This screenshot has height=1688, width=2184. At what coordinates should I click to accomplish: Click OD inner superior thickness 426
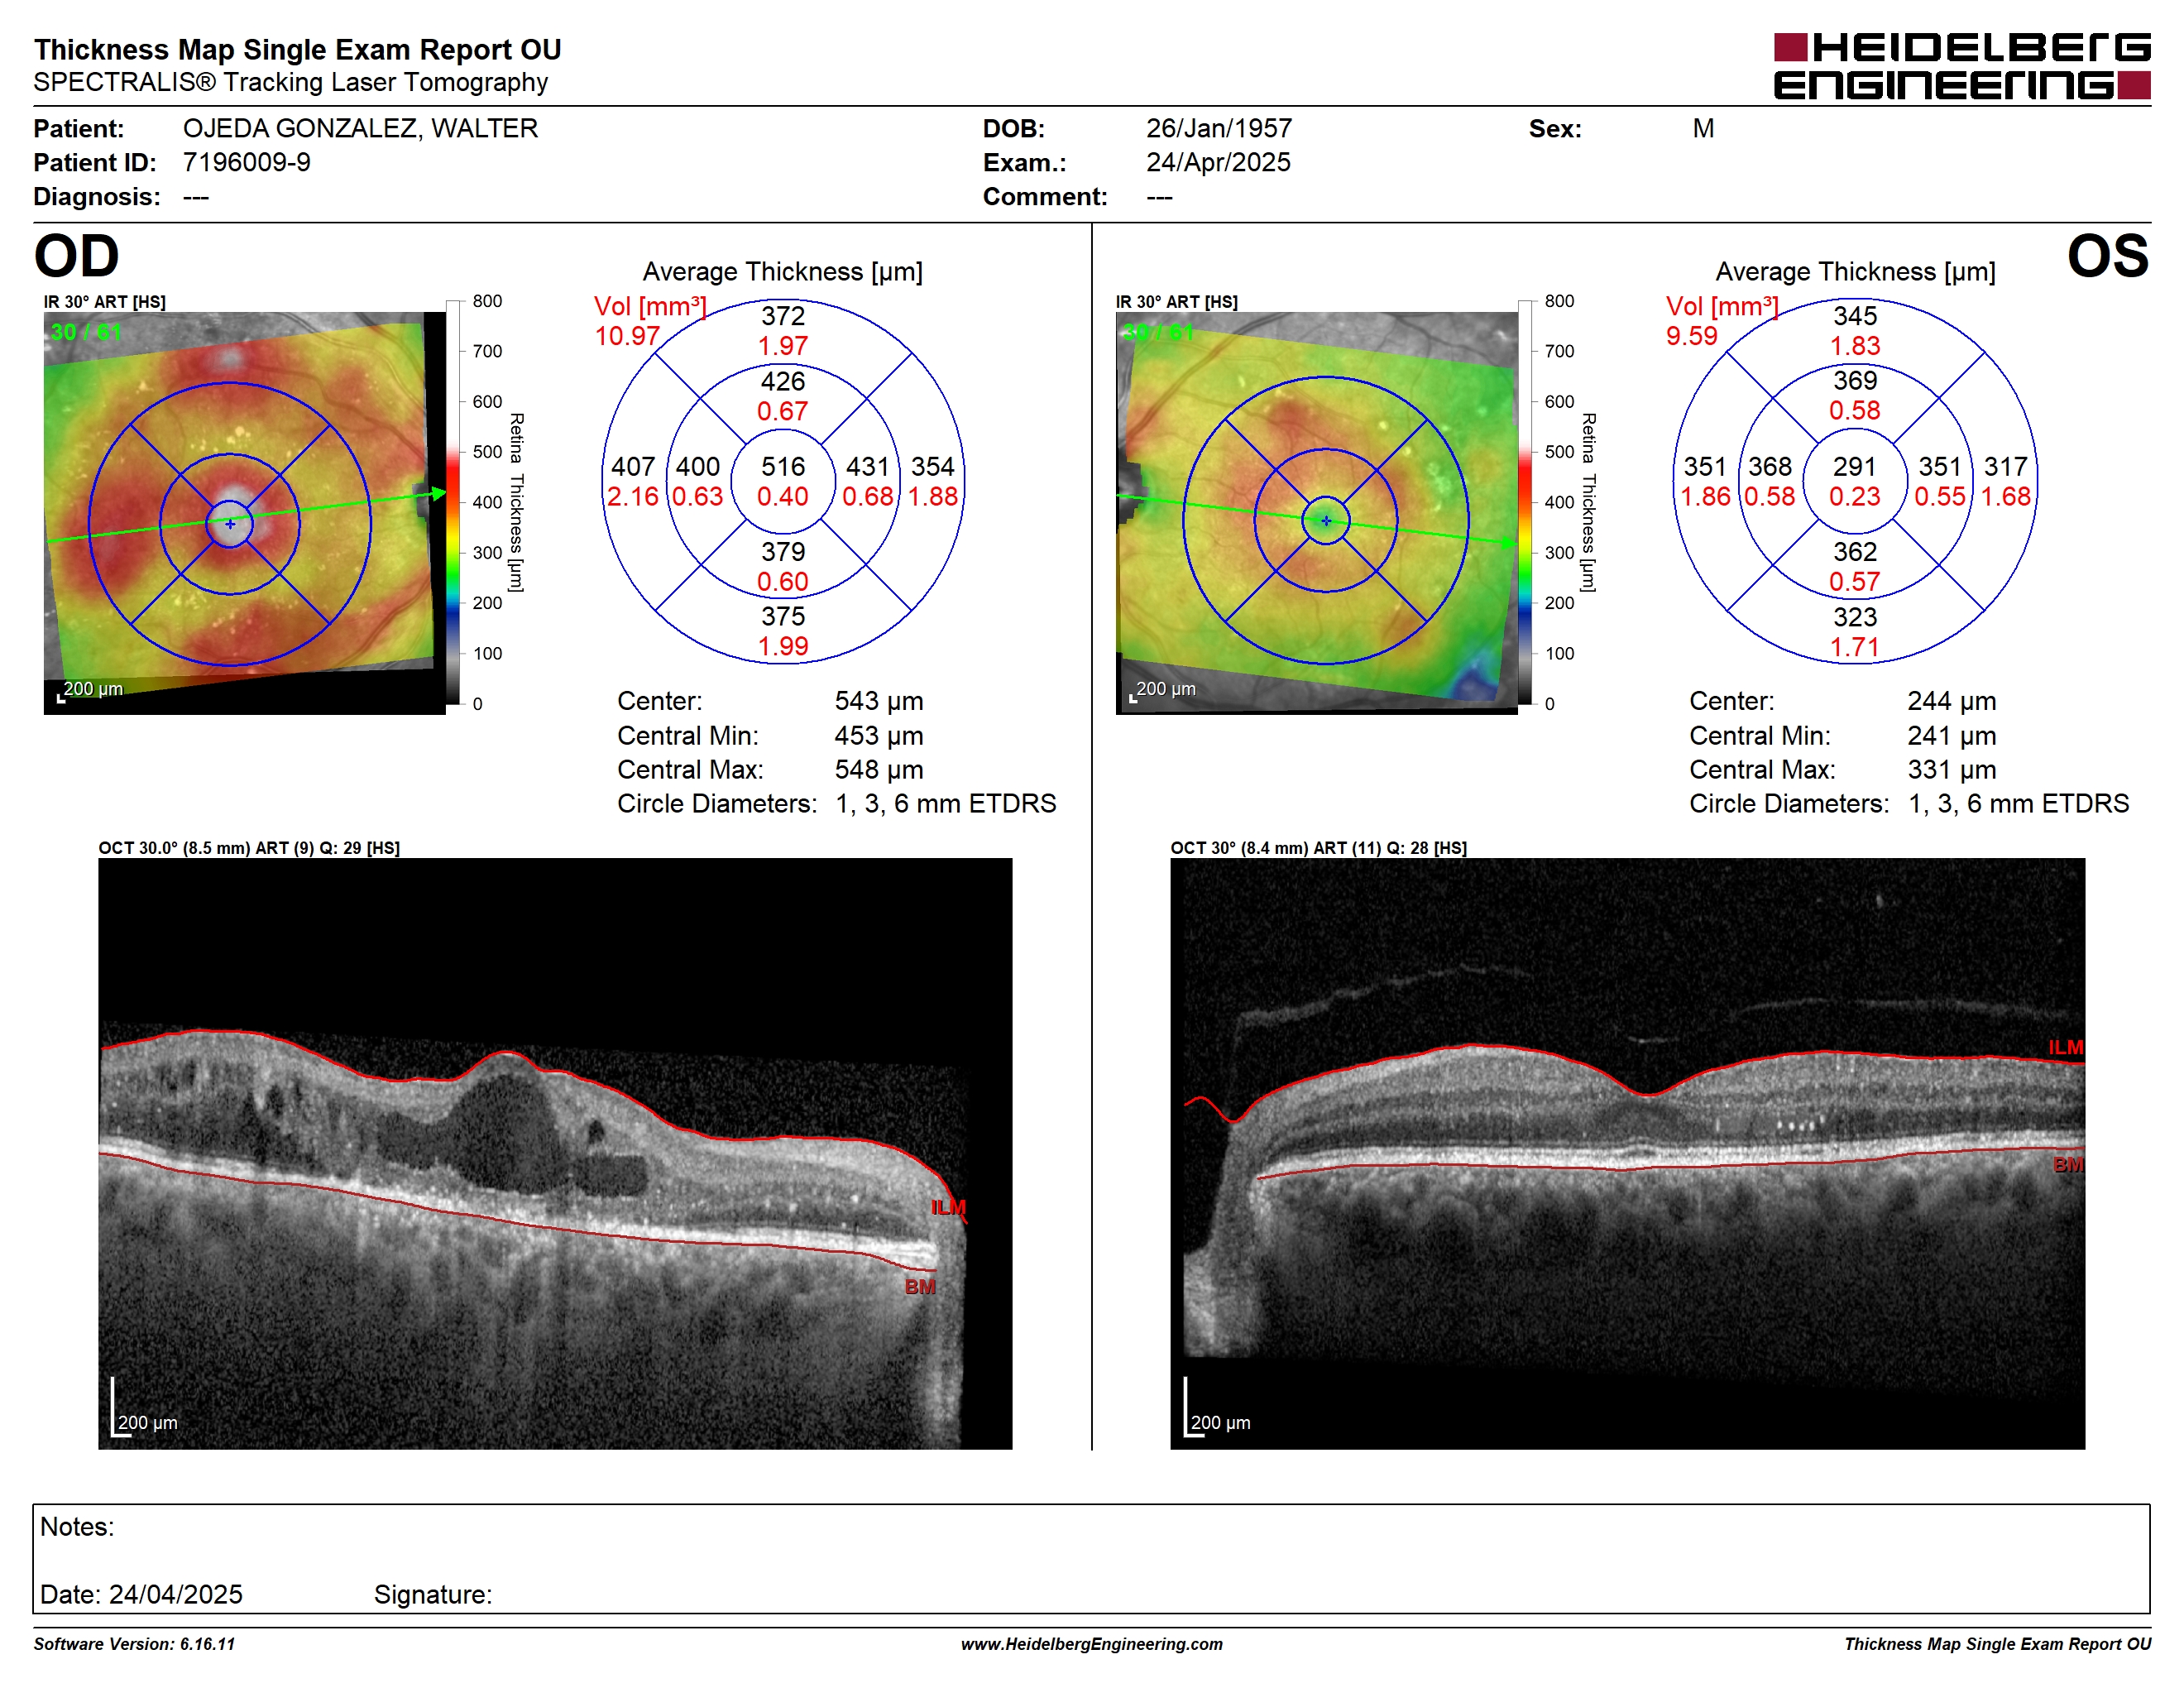click(782, 381)
